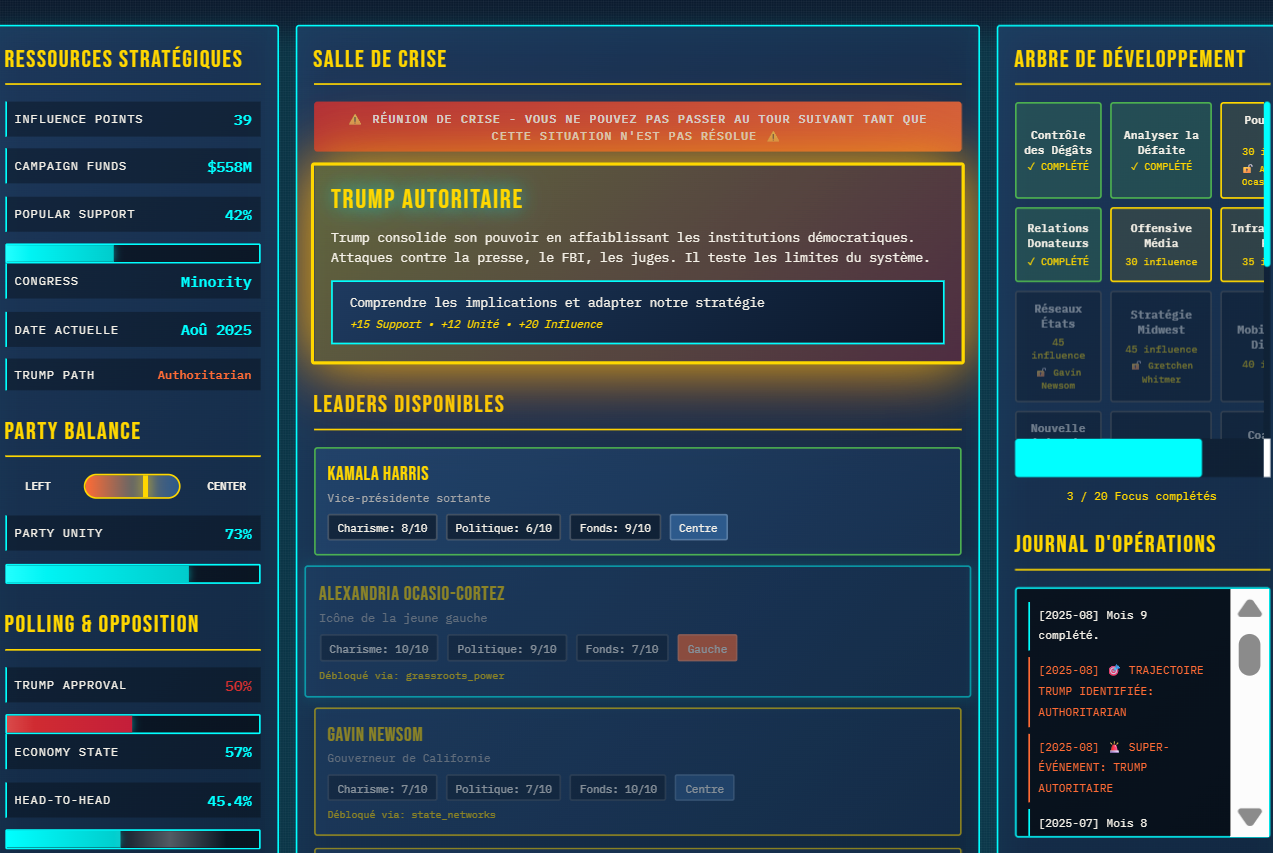Click Gavin Newsom's Fonds 10/10 stat
1273x853 pixels.
(x=618, y=788)
